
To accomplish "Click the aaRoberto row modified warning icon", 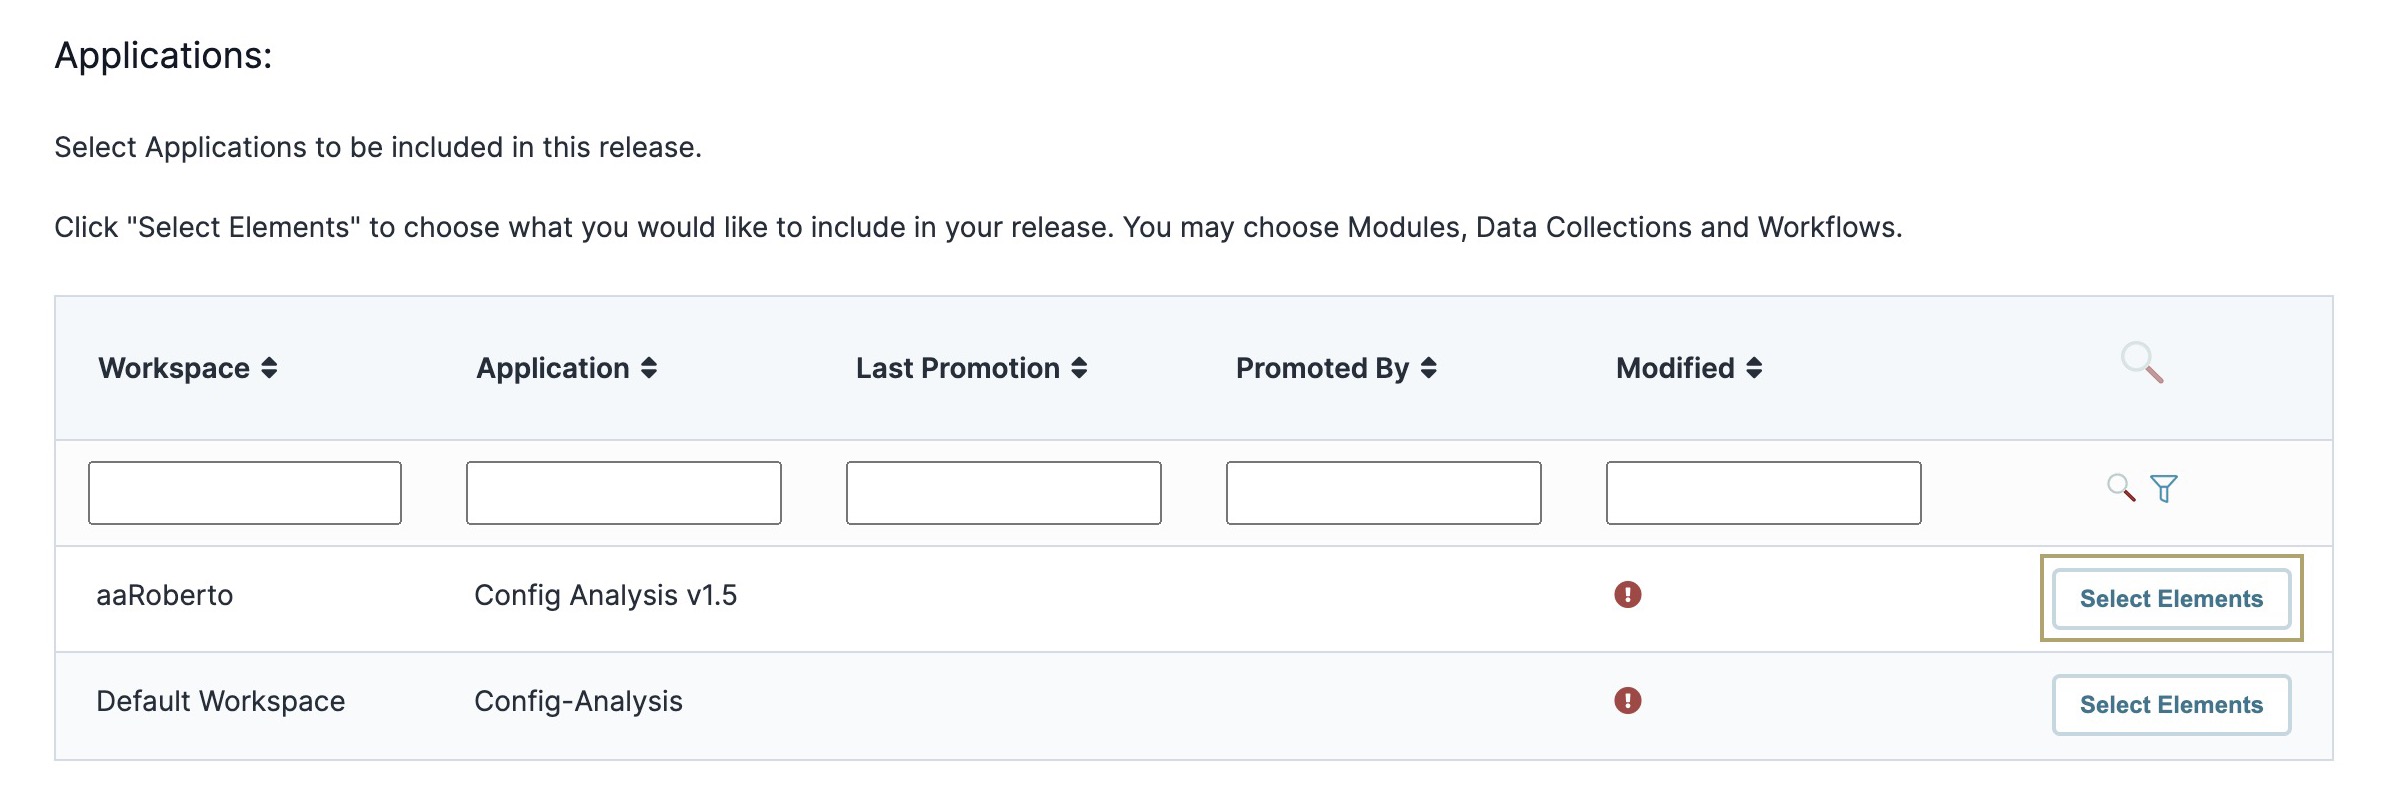I will pyautogui.click(x=1628, y=595).
